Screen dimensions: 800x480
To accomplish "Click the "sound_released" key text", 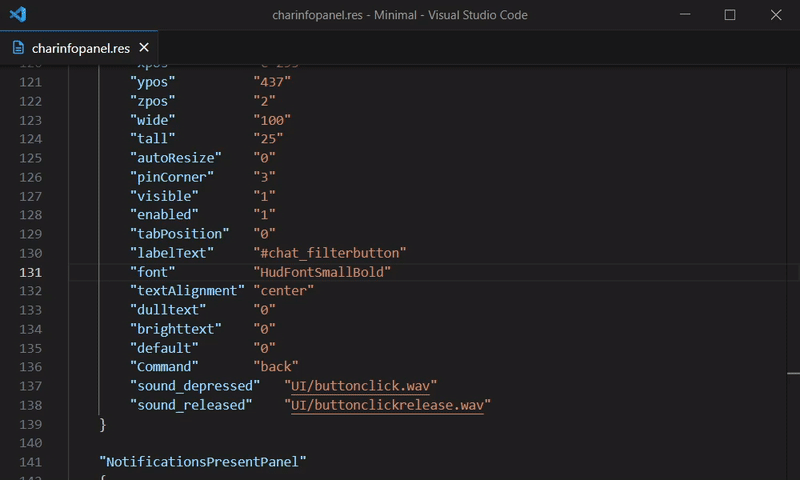I will coord(191,405).
